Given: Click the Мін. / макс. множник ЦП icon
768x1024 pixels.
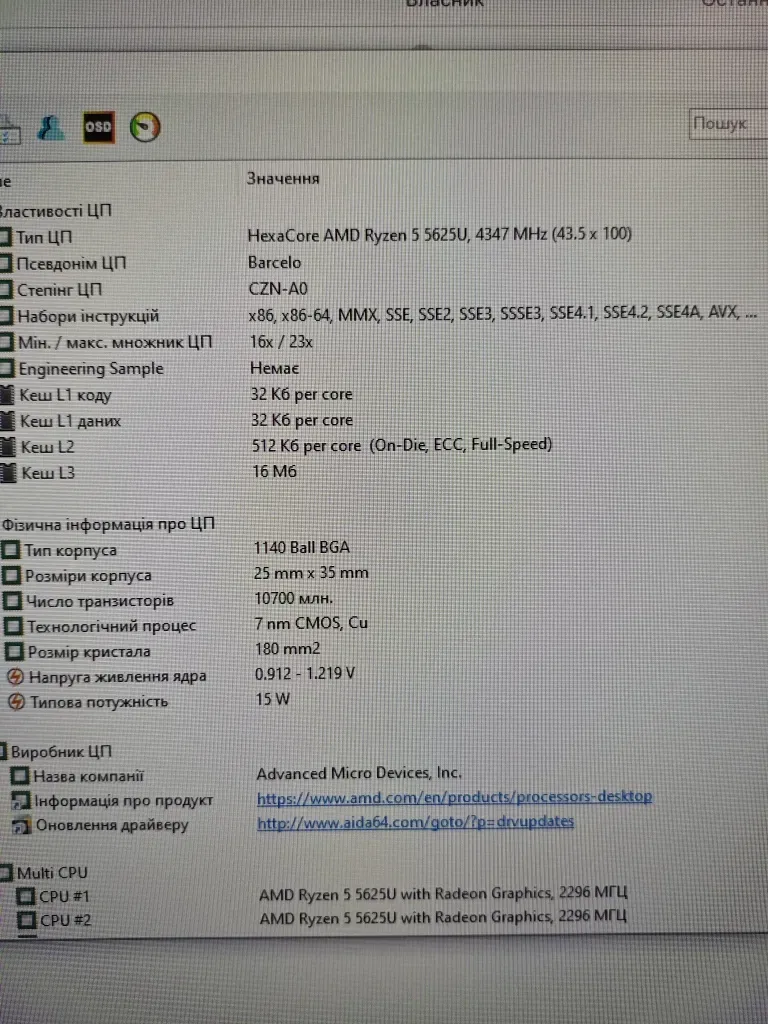Looking at the screenshot, I should (x=6, y=342).
